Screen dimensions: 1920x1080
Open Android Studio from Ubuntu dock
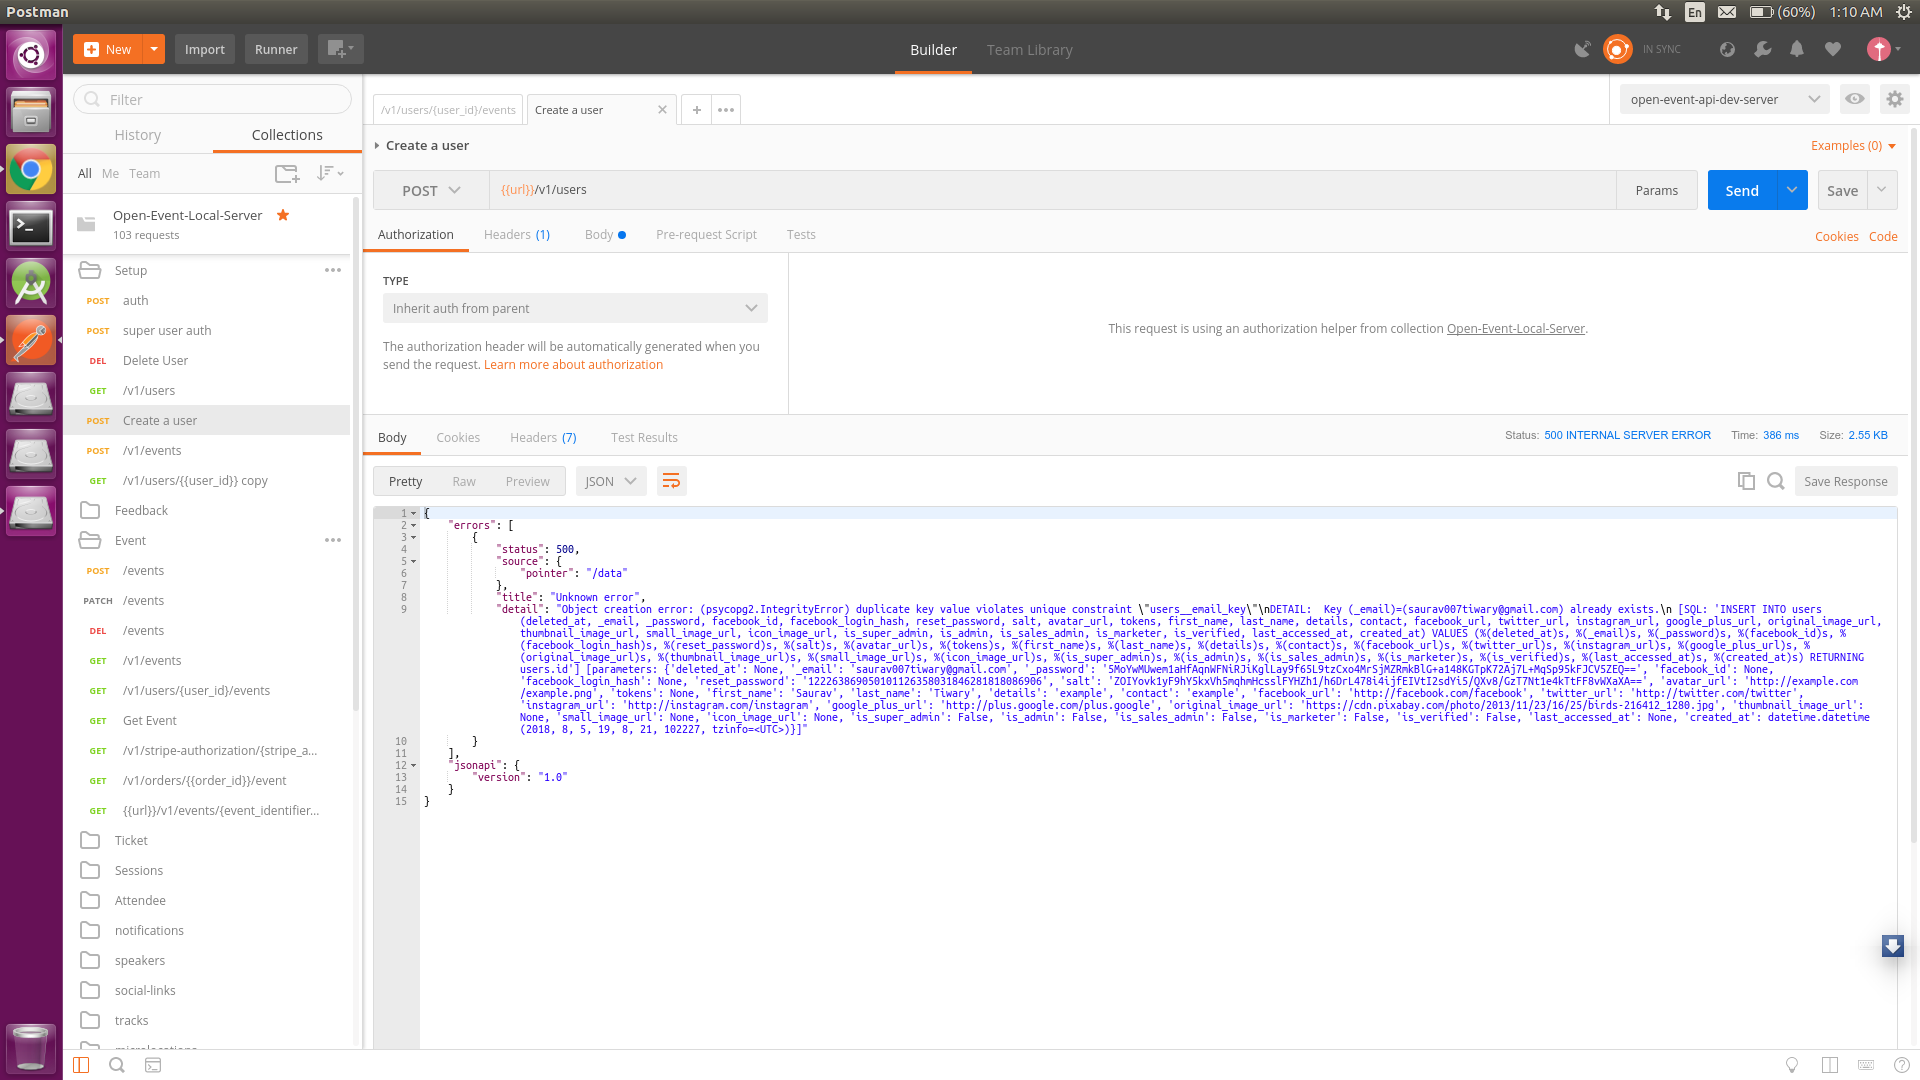pyautogui.click(x=31, y=284)
